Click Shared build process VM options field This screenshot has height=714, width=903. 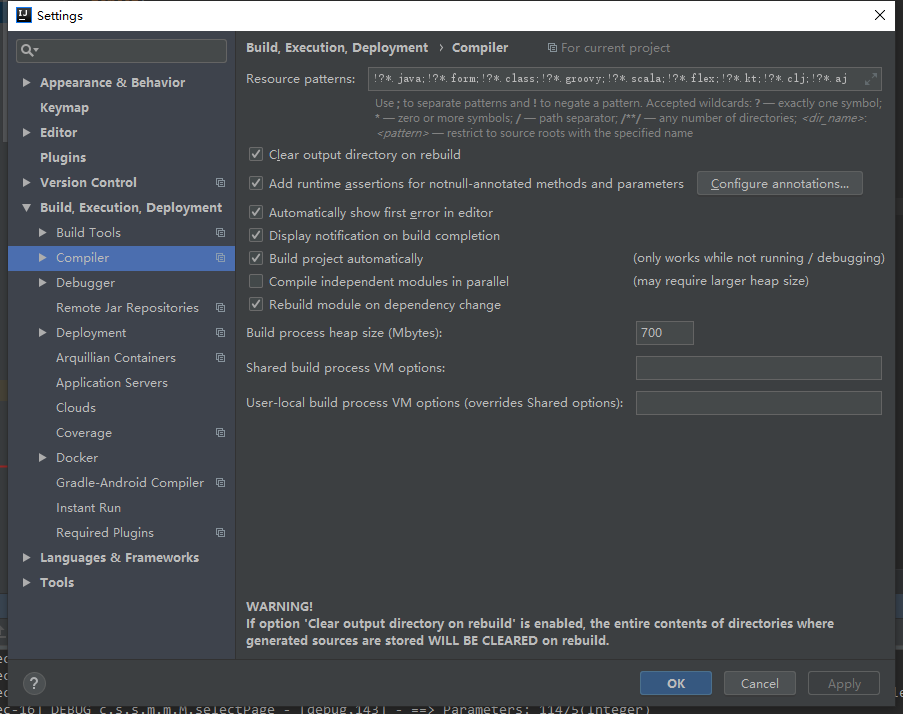[758, 368]
